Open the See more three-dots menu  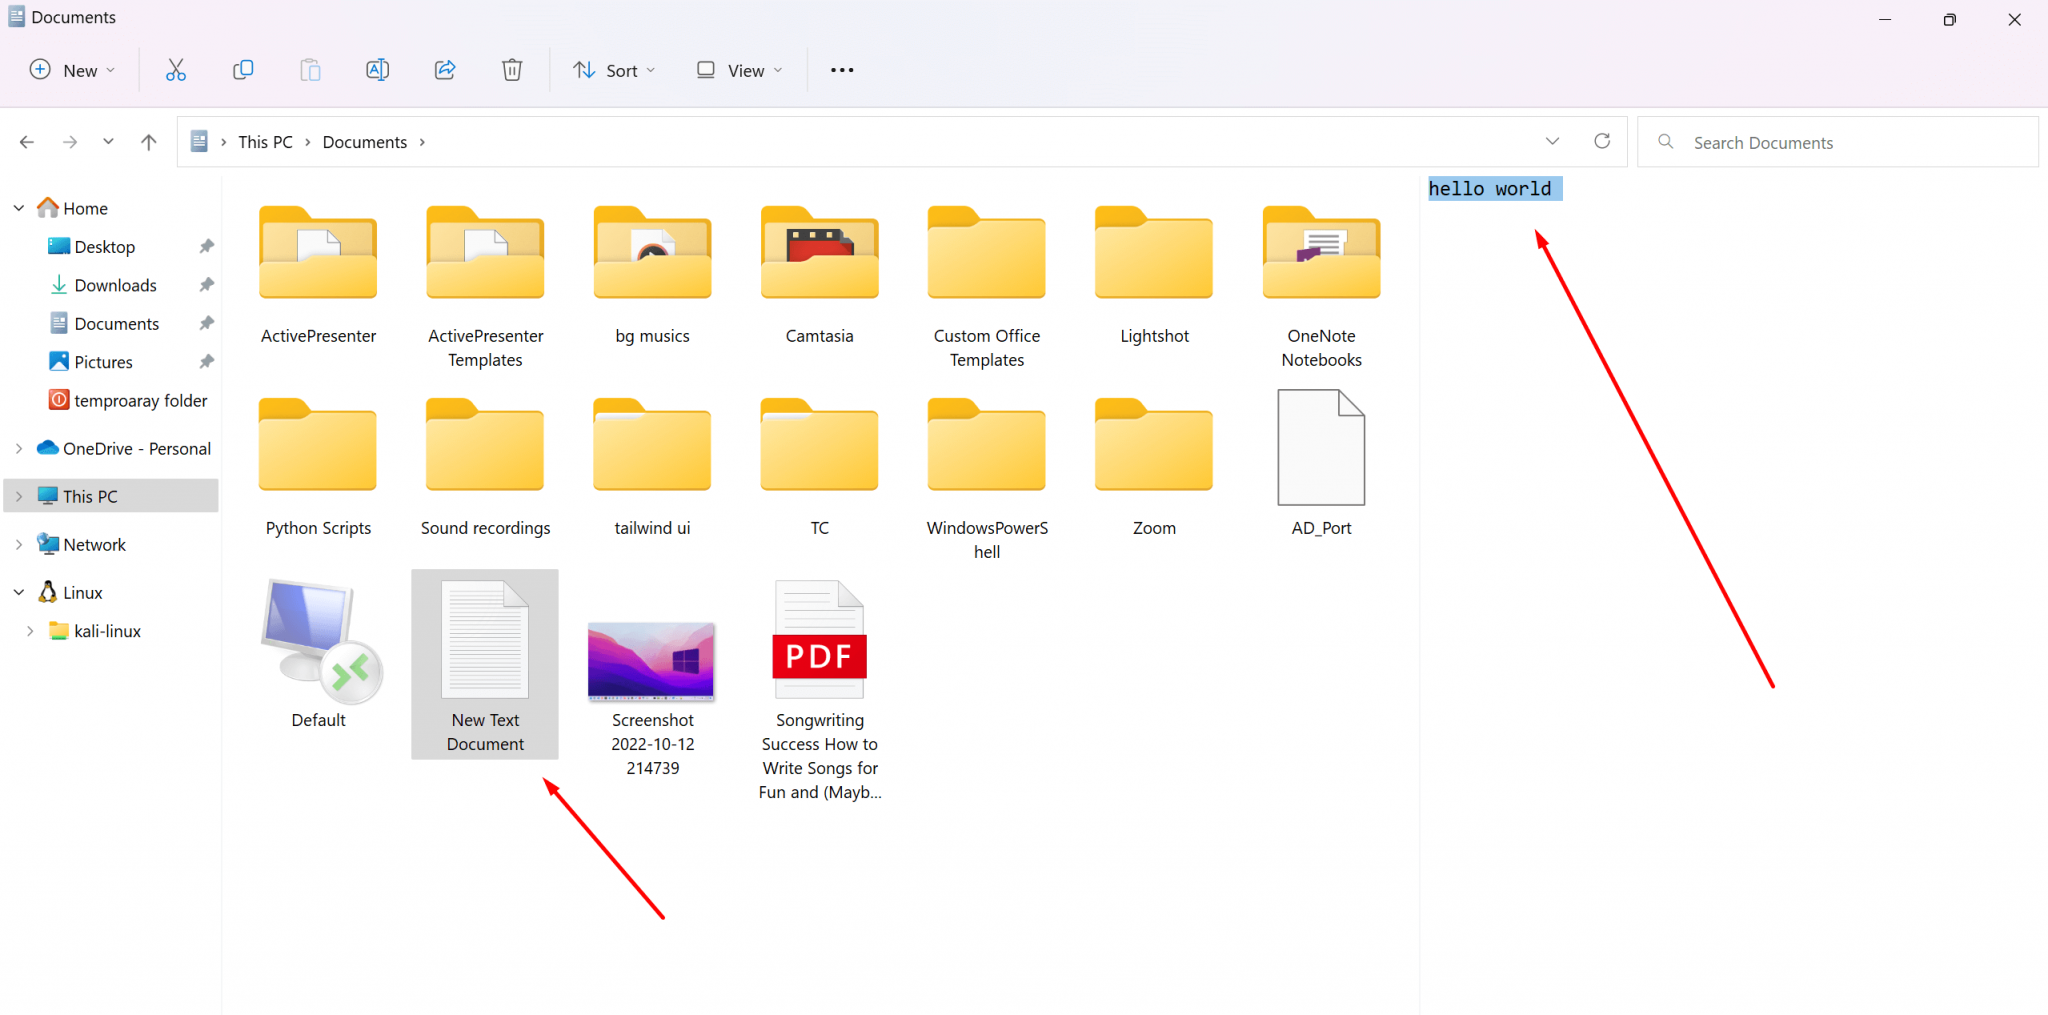842,70
